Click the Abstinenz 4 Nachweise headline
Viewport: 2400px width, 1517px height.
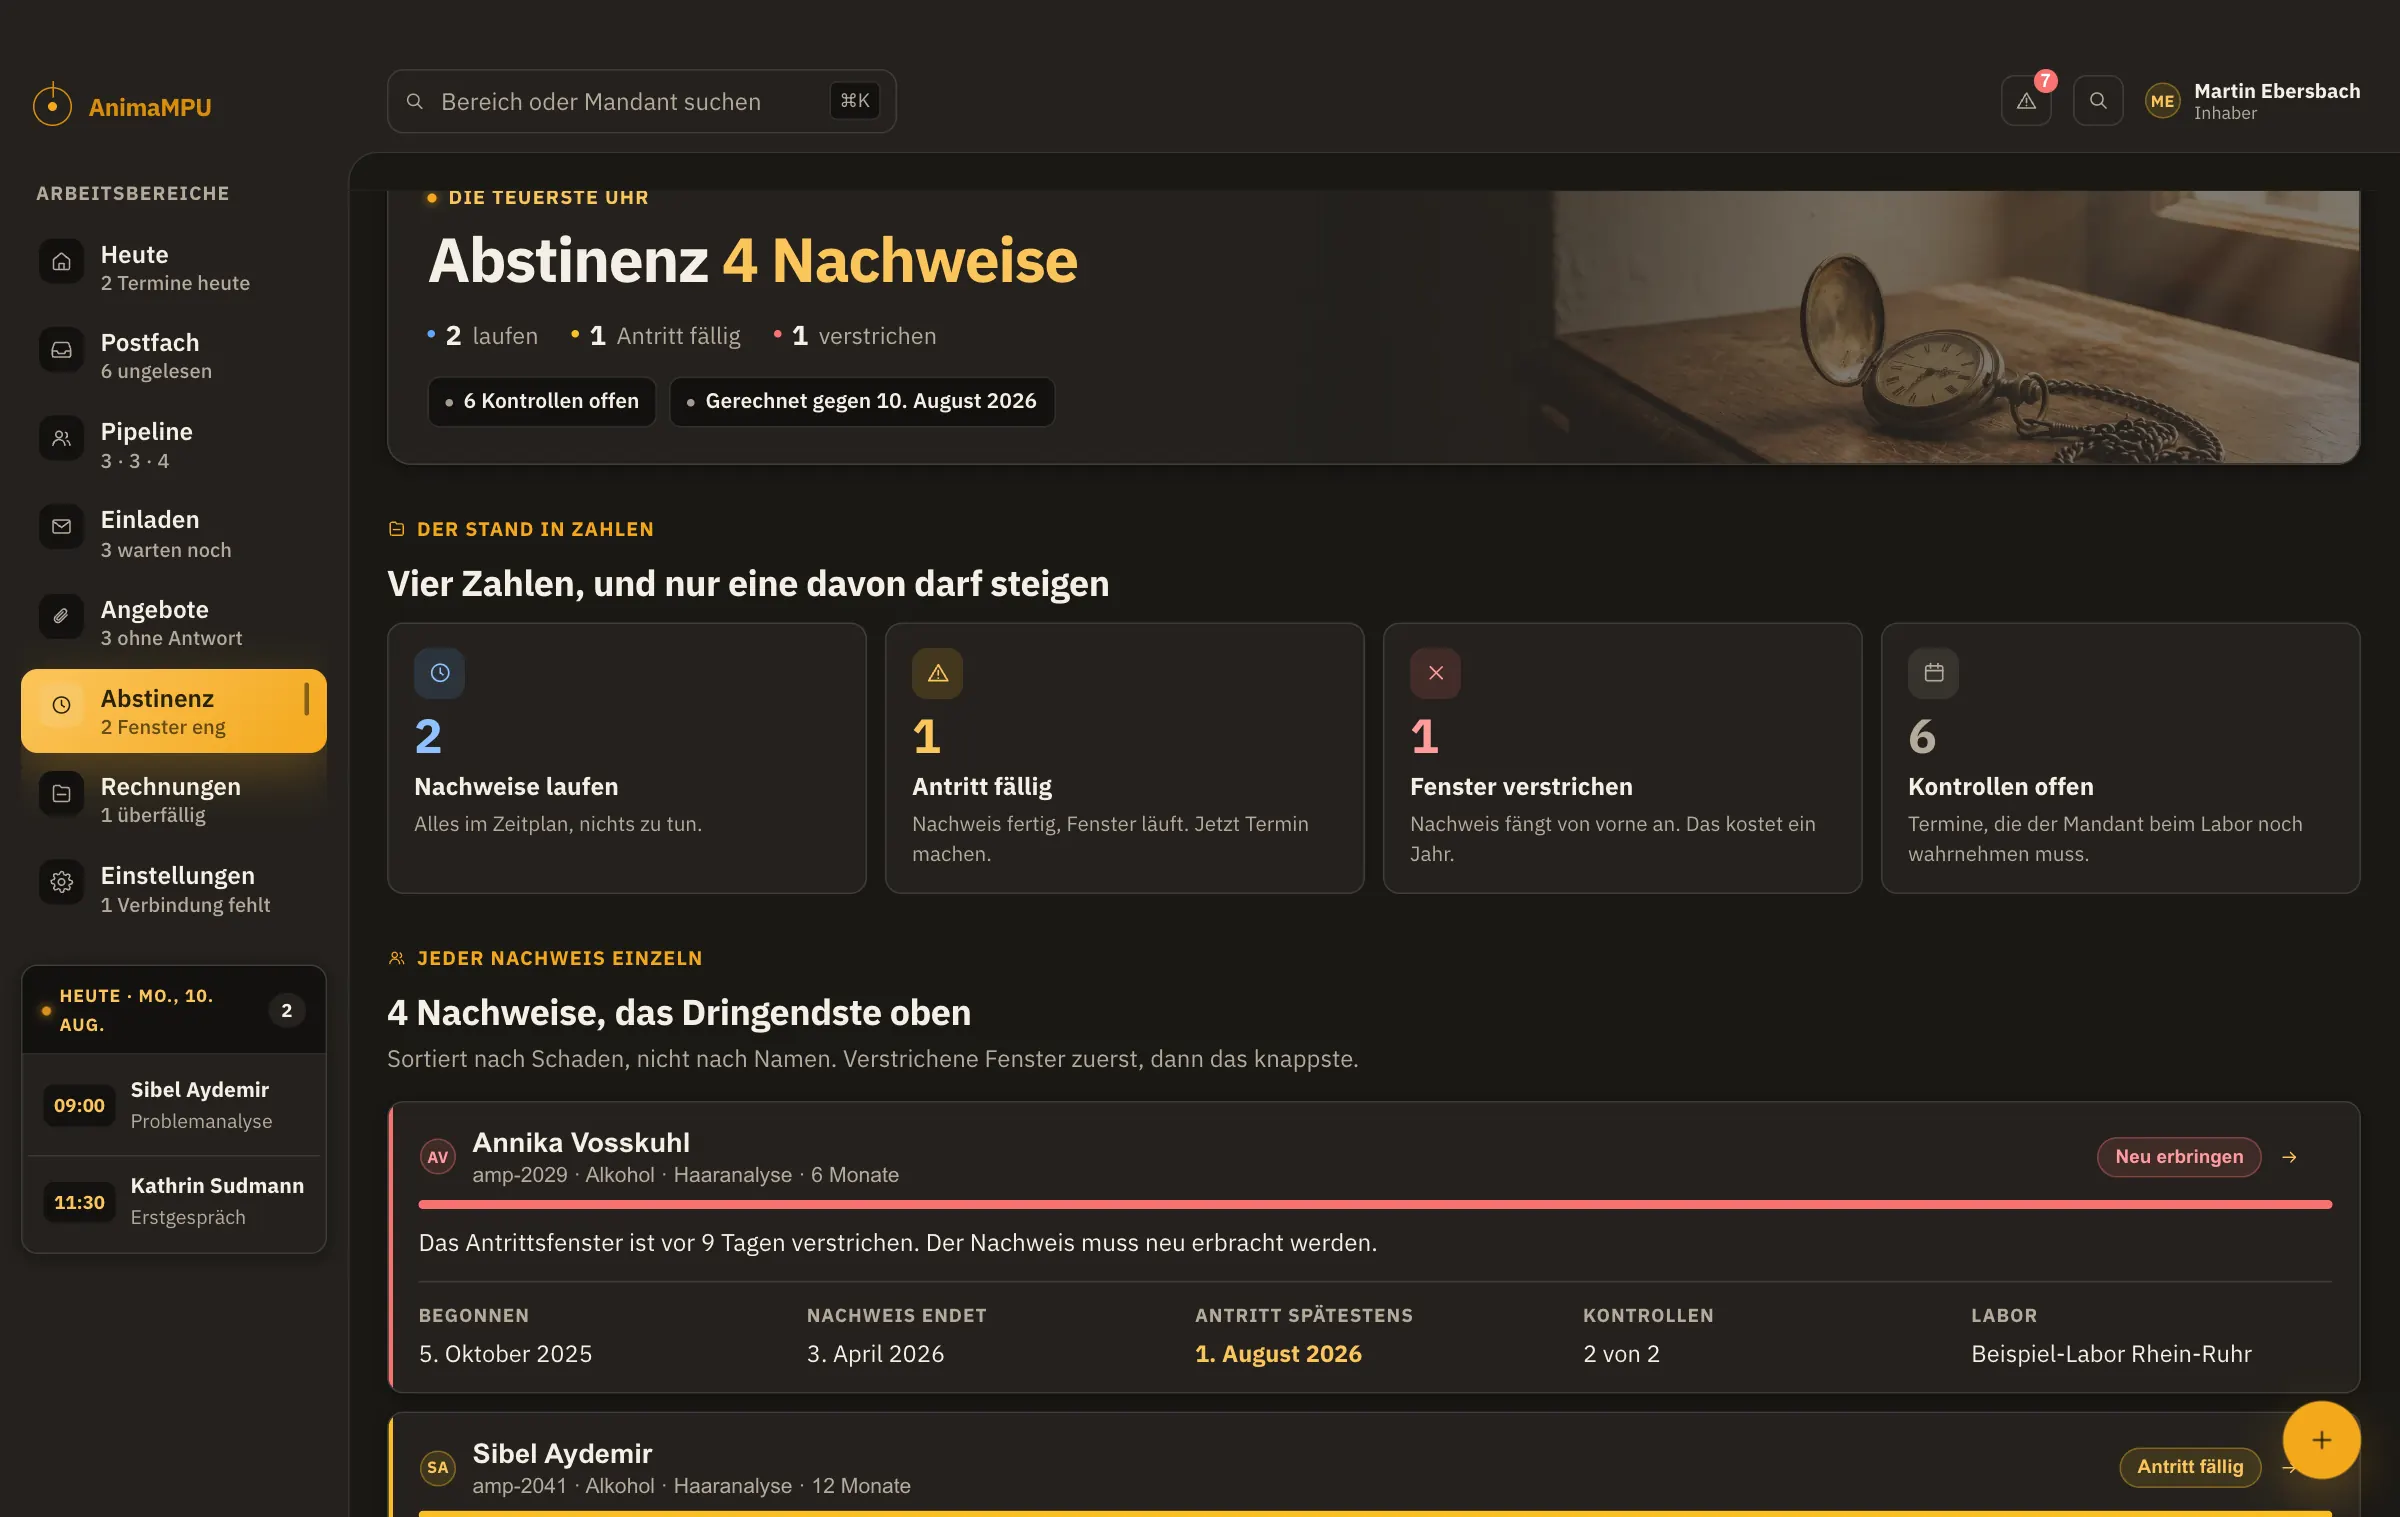pyautogui.click(x=753, y=260)
